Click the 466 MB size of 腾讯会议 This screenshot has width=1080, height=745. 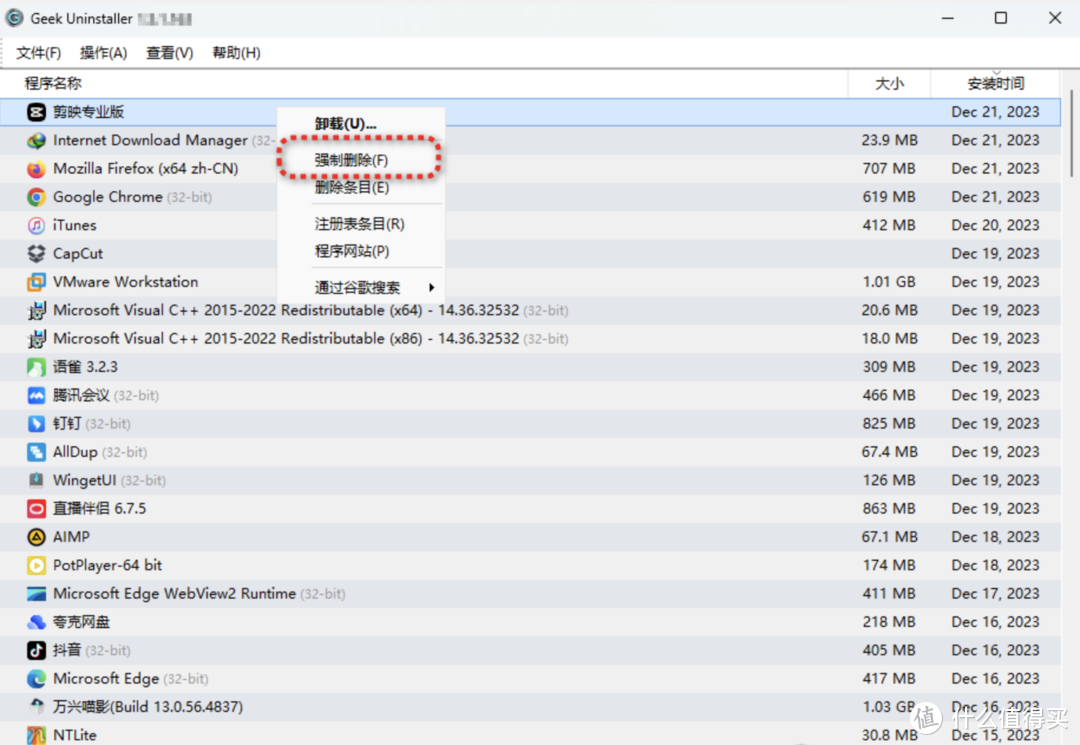(889, 395)
